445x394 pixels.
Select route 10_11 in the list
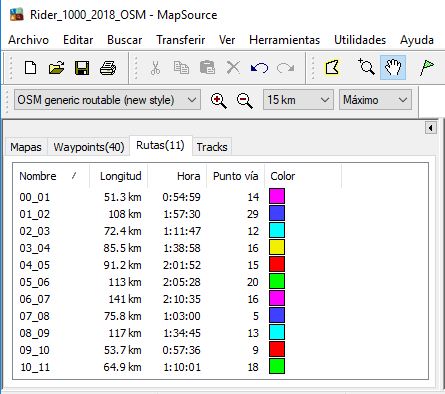(x=35, y=367)
